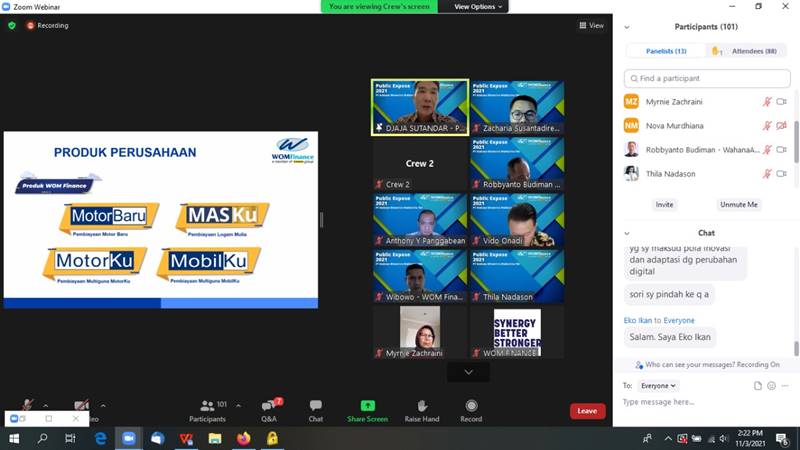Screen dimensions: 800x450
Task: Click the Invite button
Action: [x=663, y=204]
